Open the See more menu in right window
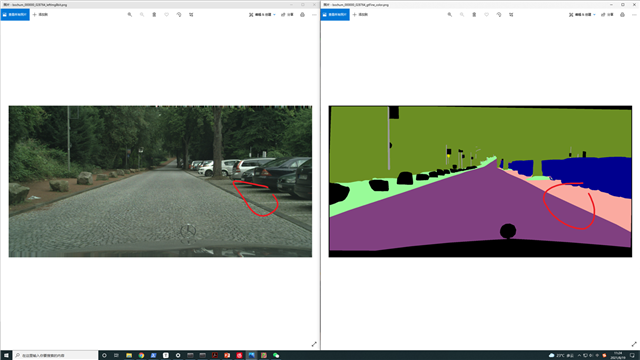Viewport: 640px width, 360px height. coord(634,15)
